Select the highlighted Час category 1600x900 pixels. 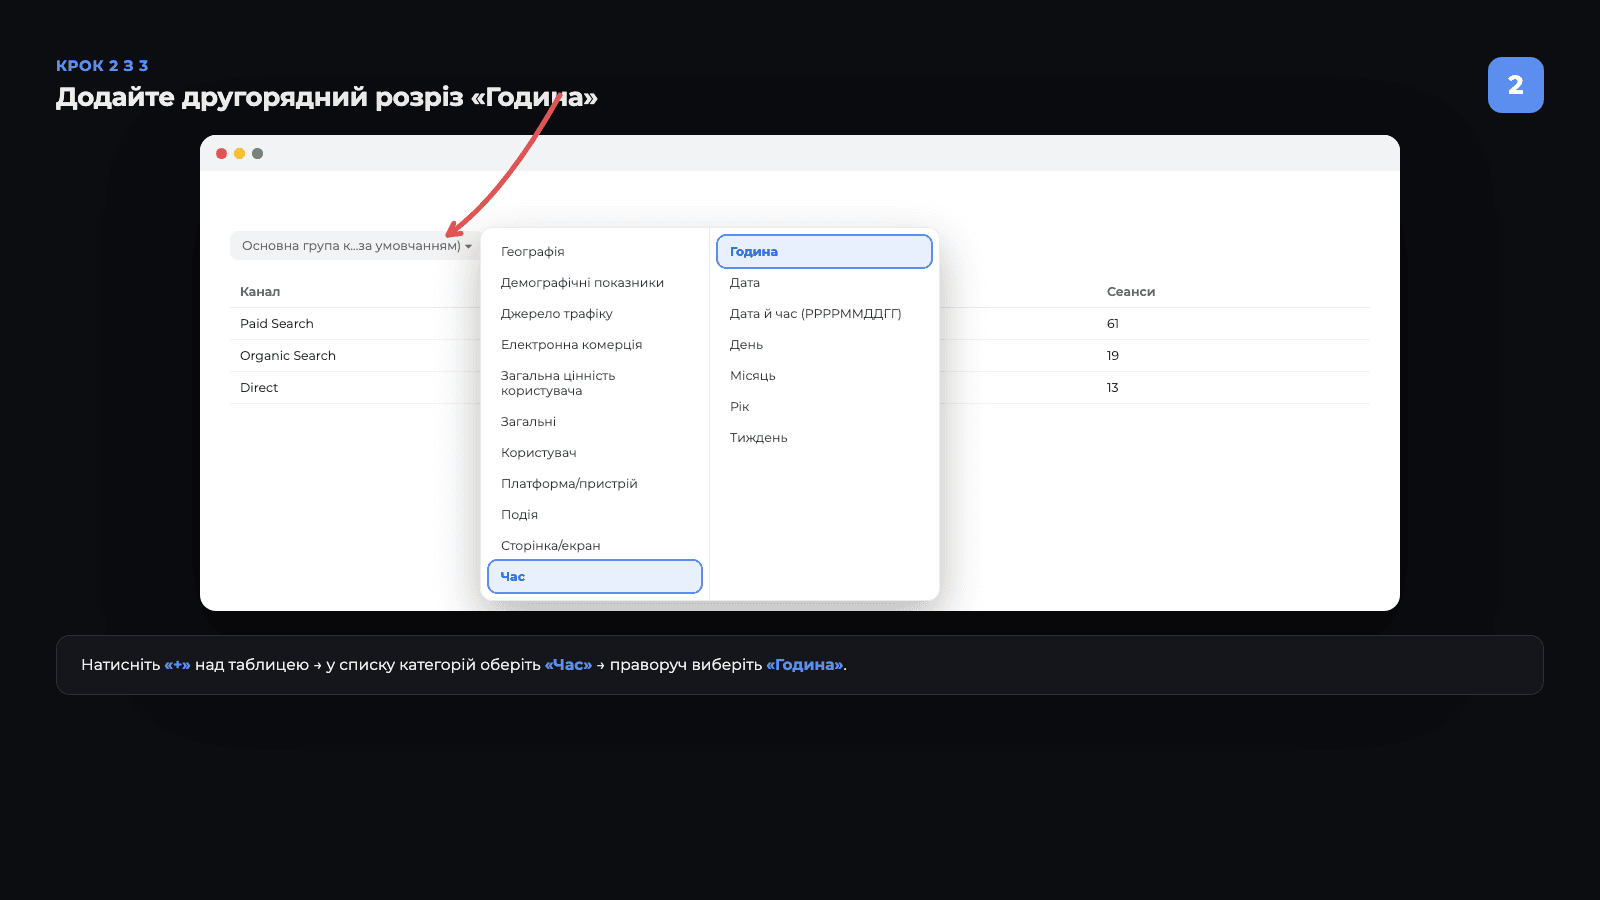point(595,577)
